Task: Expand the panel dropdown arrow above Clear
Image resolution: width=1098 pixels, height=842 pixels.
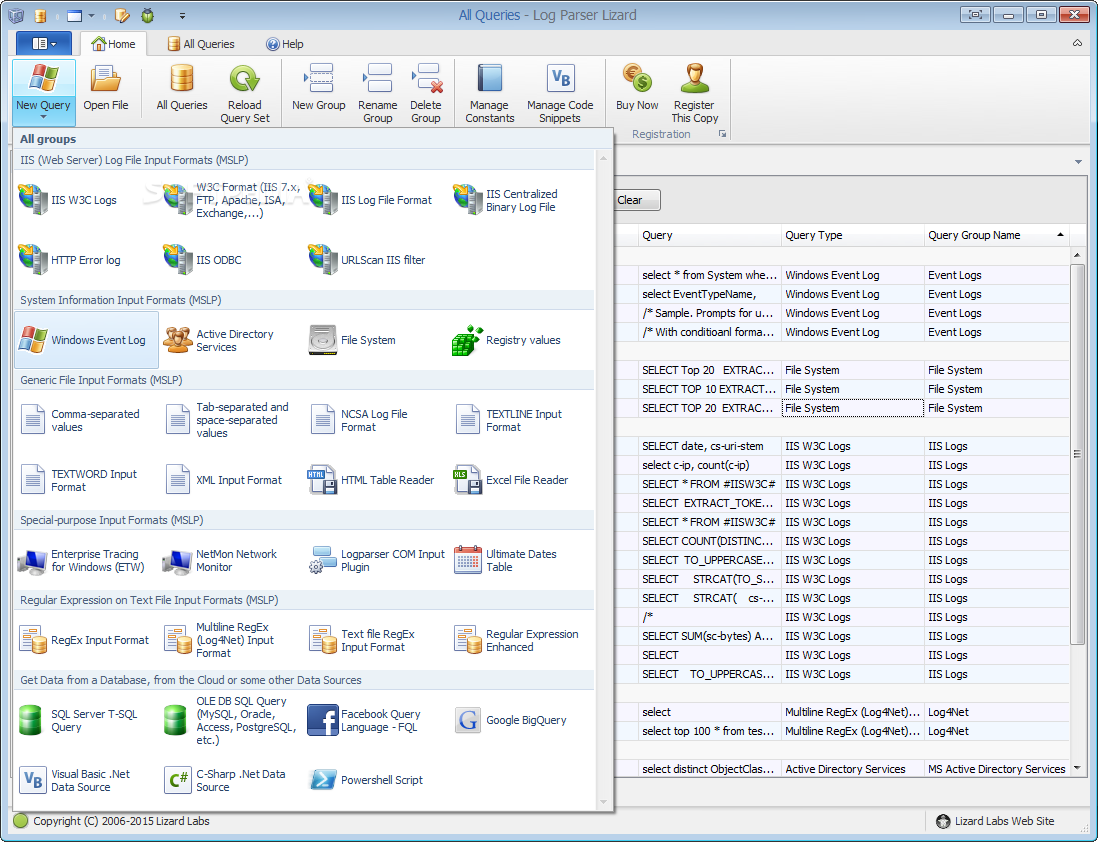Action: [1078, 162]
